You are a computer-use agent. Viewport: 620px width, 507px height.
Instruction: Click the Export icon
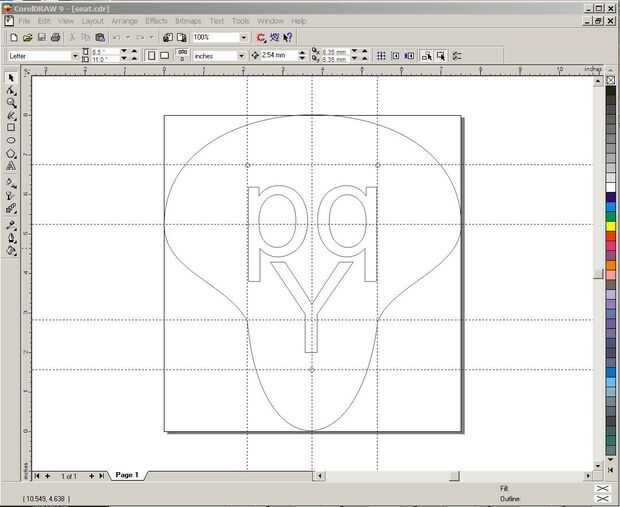(x=182, y=38)
